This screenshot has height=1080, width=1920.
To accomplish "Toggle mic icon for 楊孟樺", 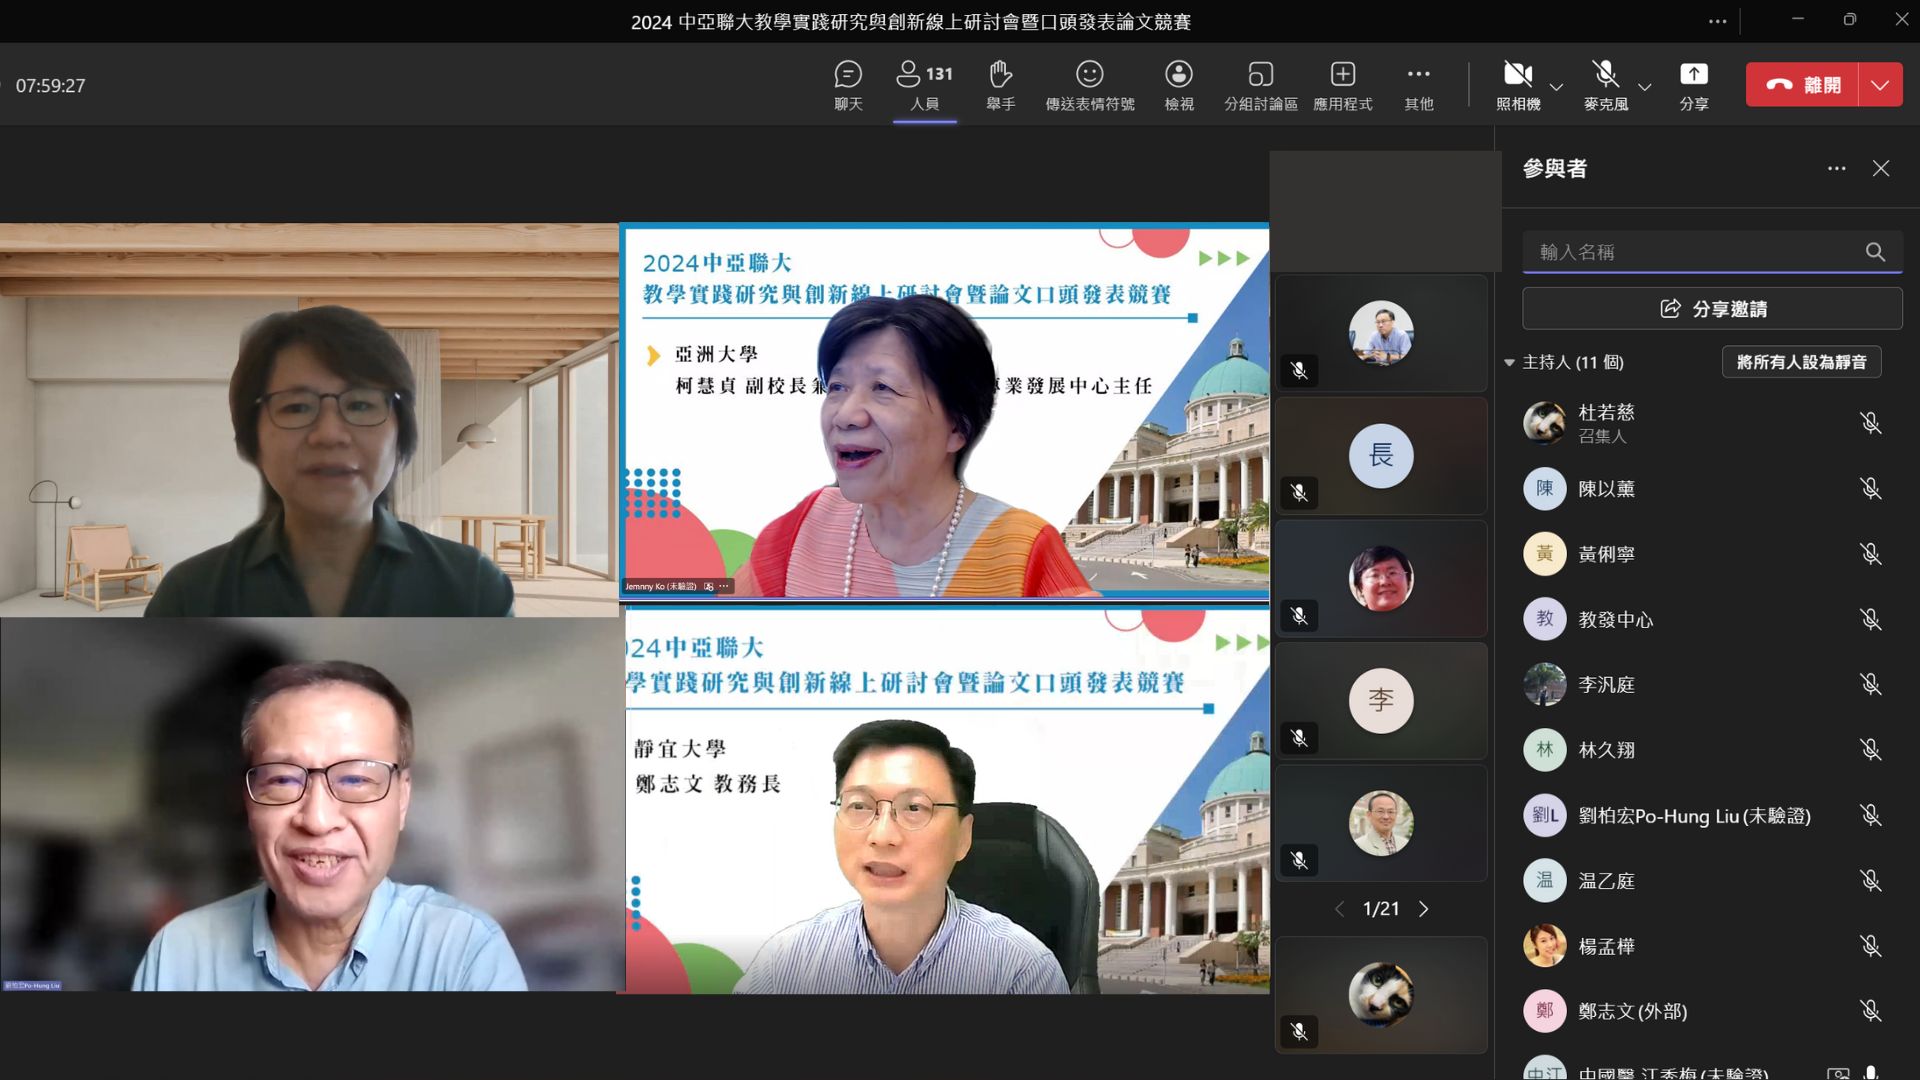I will 1870,946.
